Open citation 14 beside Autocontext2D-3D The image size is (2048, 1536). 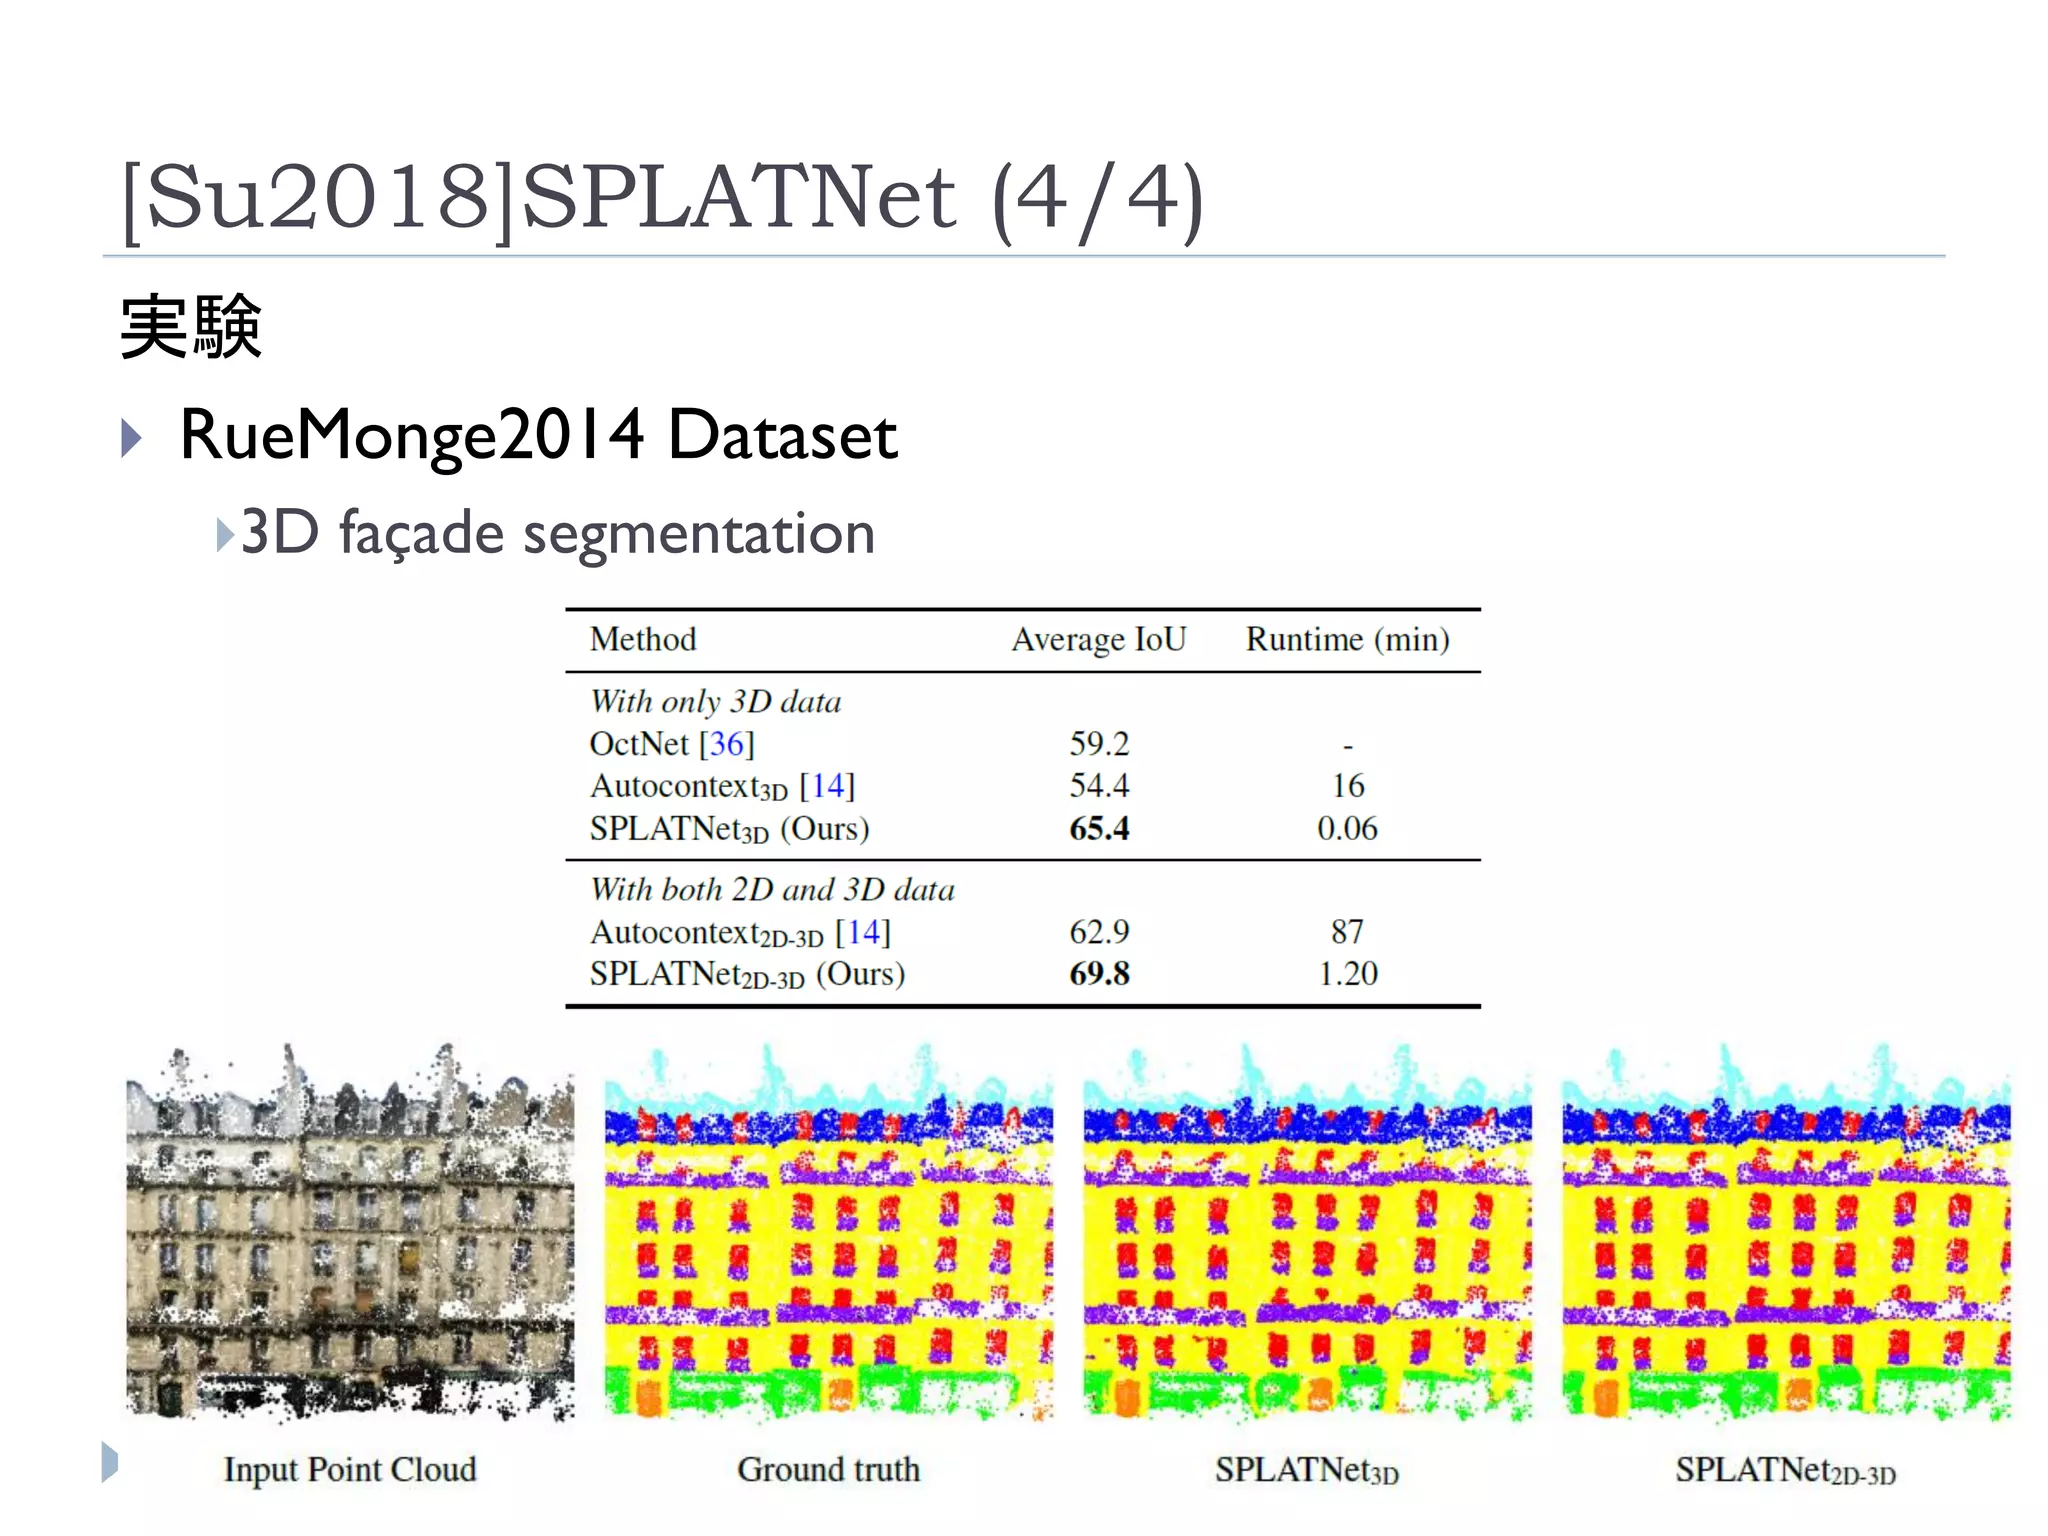(863, 932)
